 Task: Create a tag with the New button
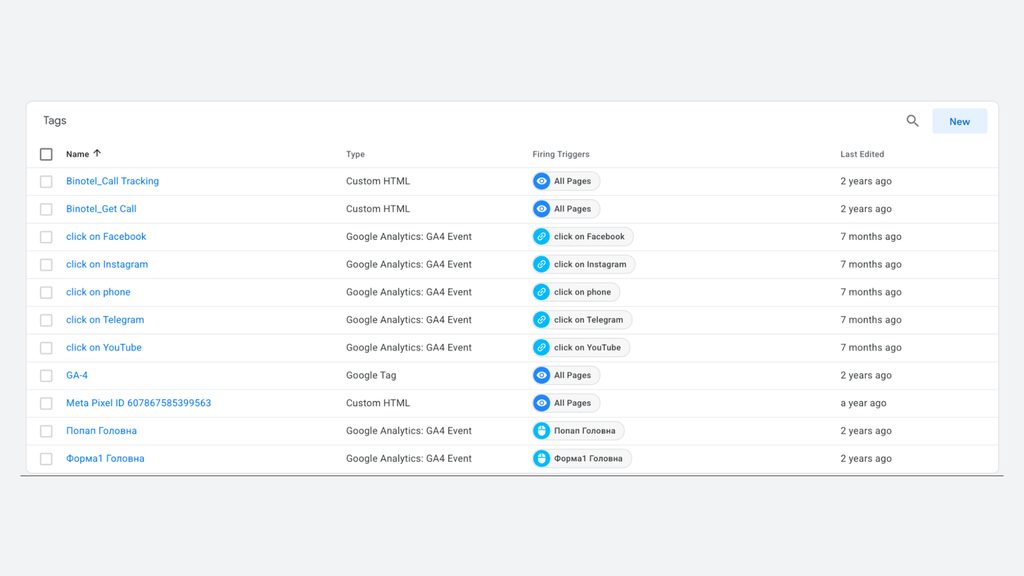(x=959, y=121)
